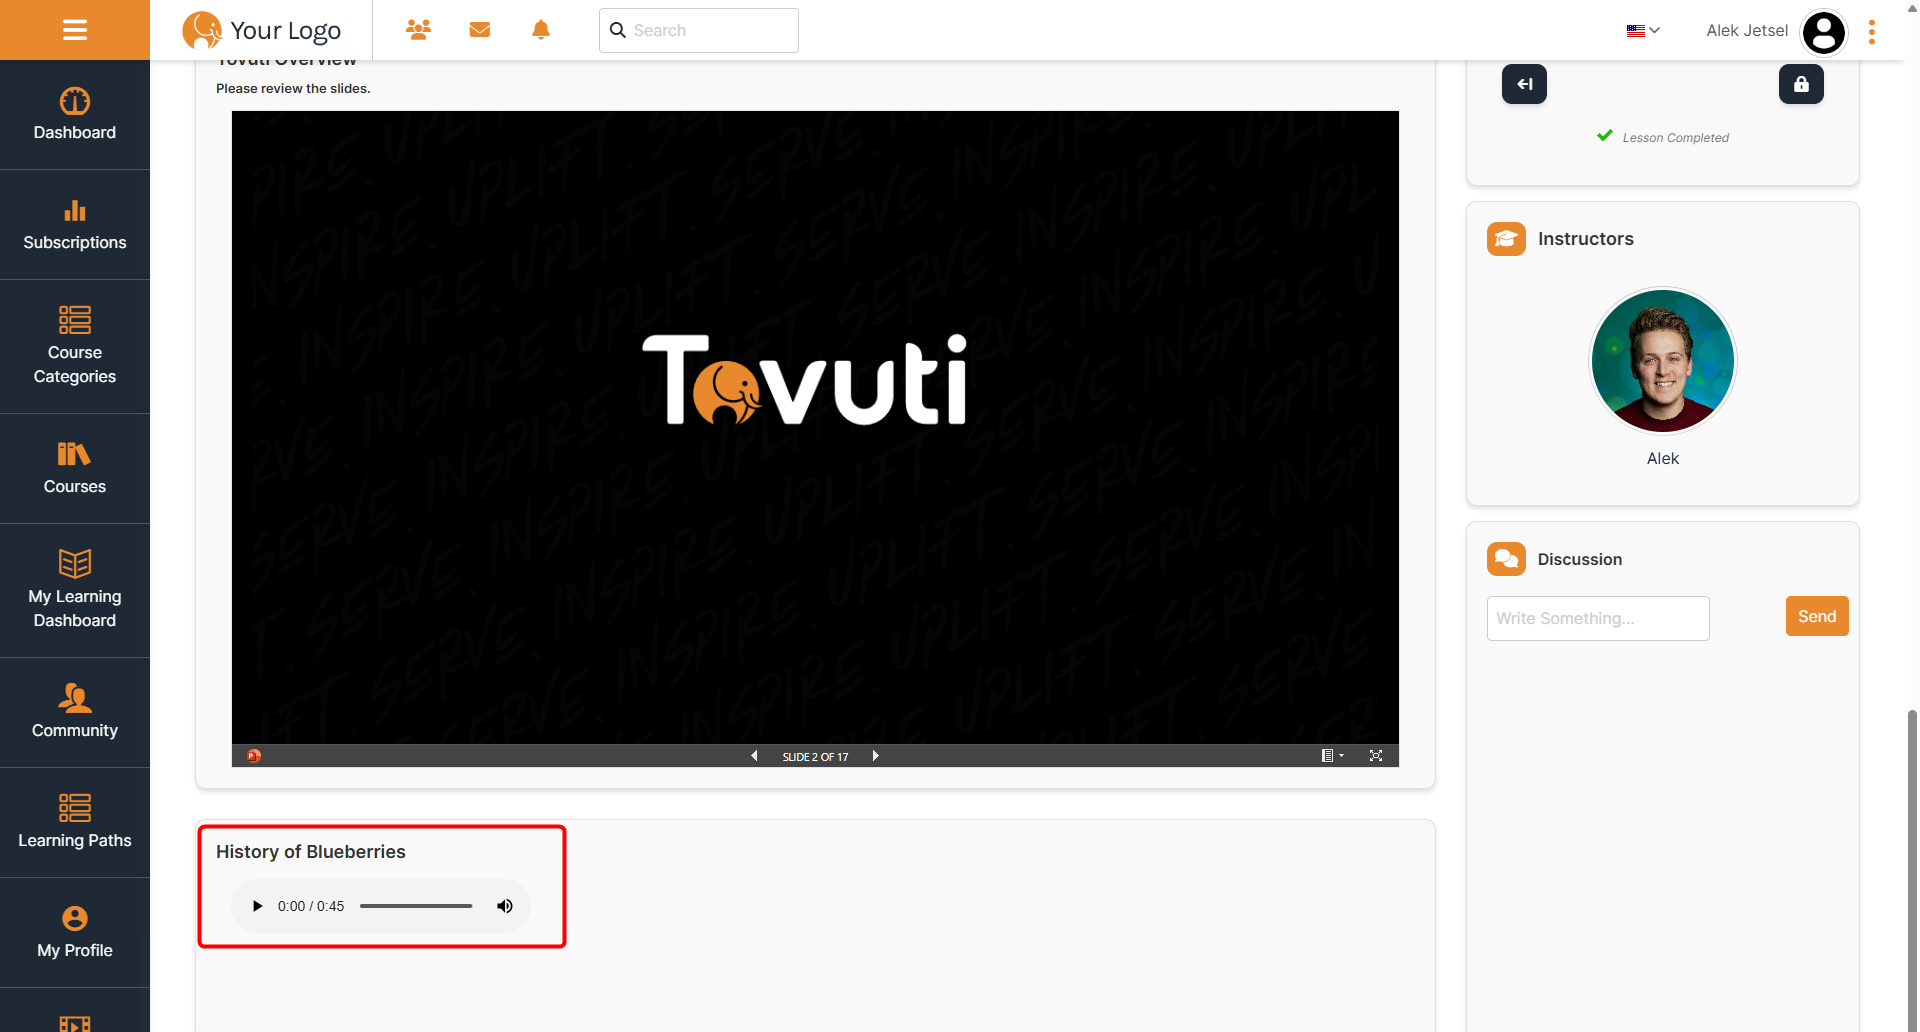Open the slide viewer menu dropdown
This screenshot has height=1032, width=1920.
(x=1332, y=756)
